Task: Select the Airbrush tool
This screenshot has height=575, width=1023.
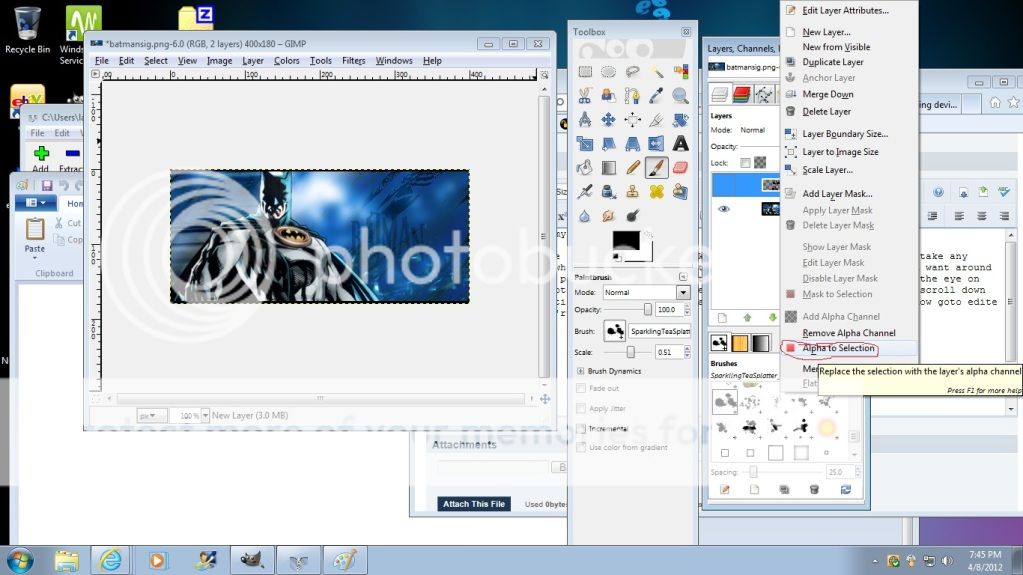Action: coord(585,191)
